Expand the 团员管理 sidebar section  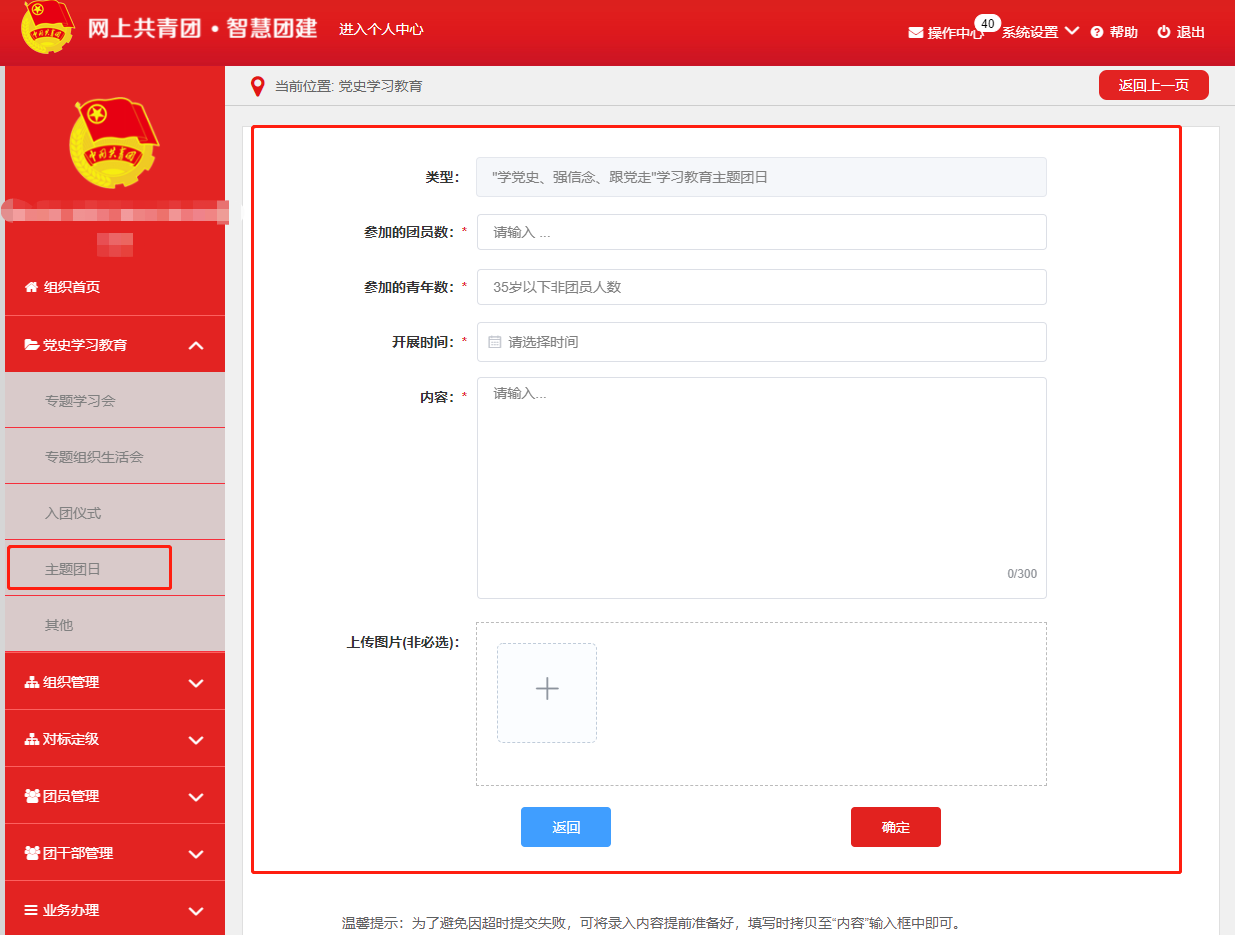[196, 797]
